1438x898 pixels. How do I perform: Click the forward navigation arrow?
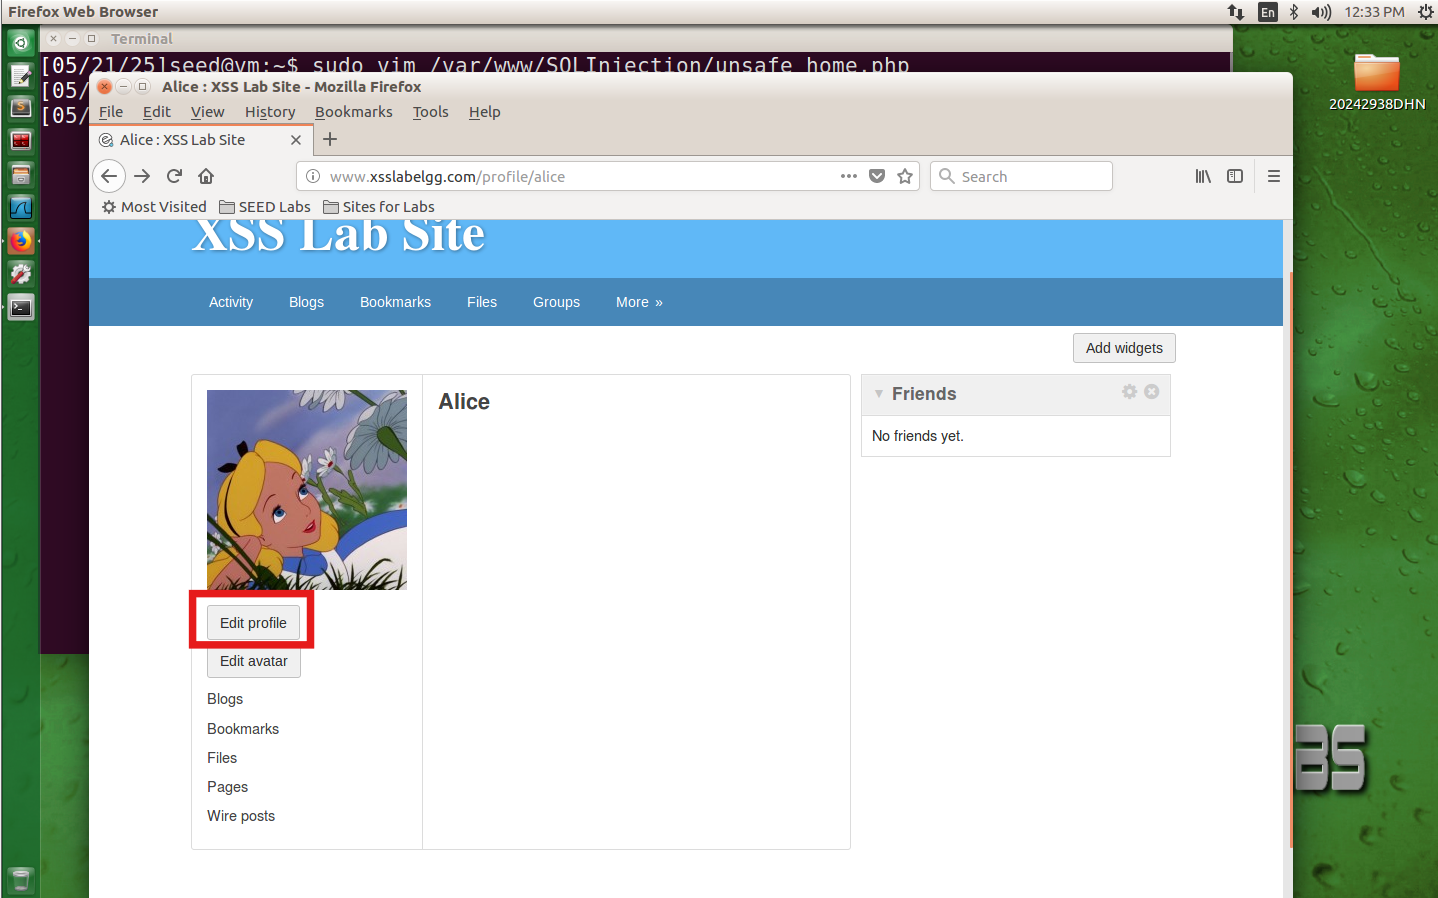click(x=142, y=176)
